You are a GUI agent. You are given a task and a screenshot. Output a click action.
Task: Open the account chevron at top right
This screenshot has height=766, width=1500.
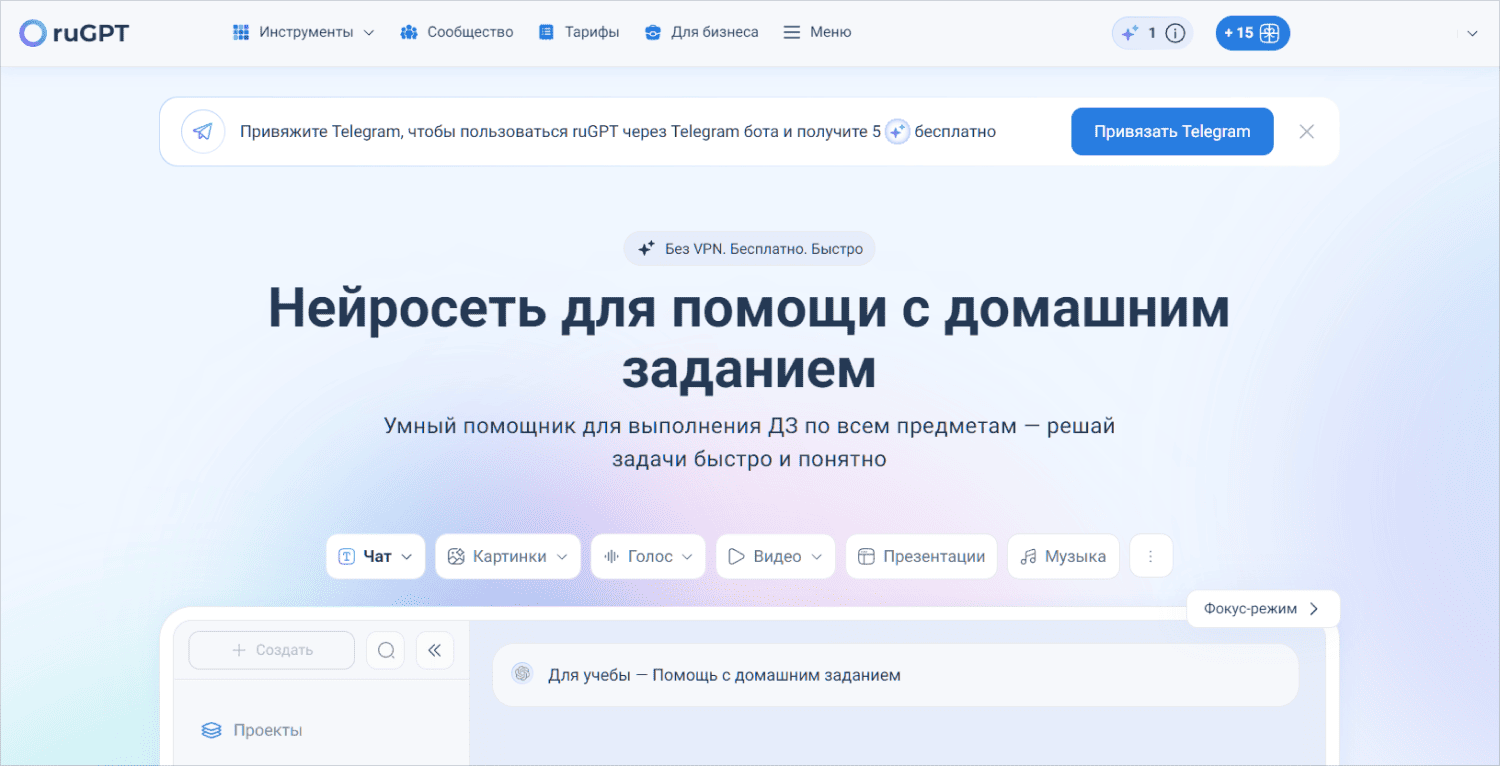tap(1473, 32)
